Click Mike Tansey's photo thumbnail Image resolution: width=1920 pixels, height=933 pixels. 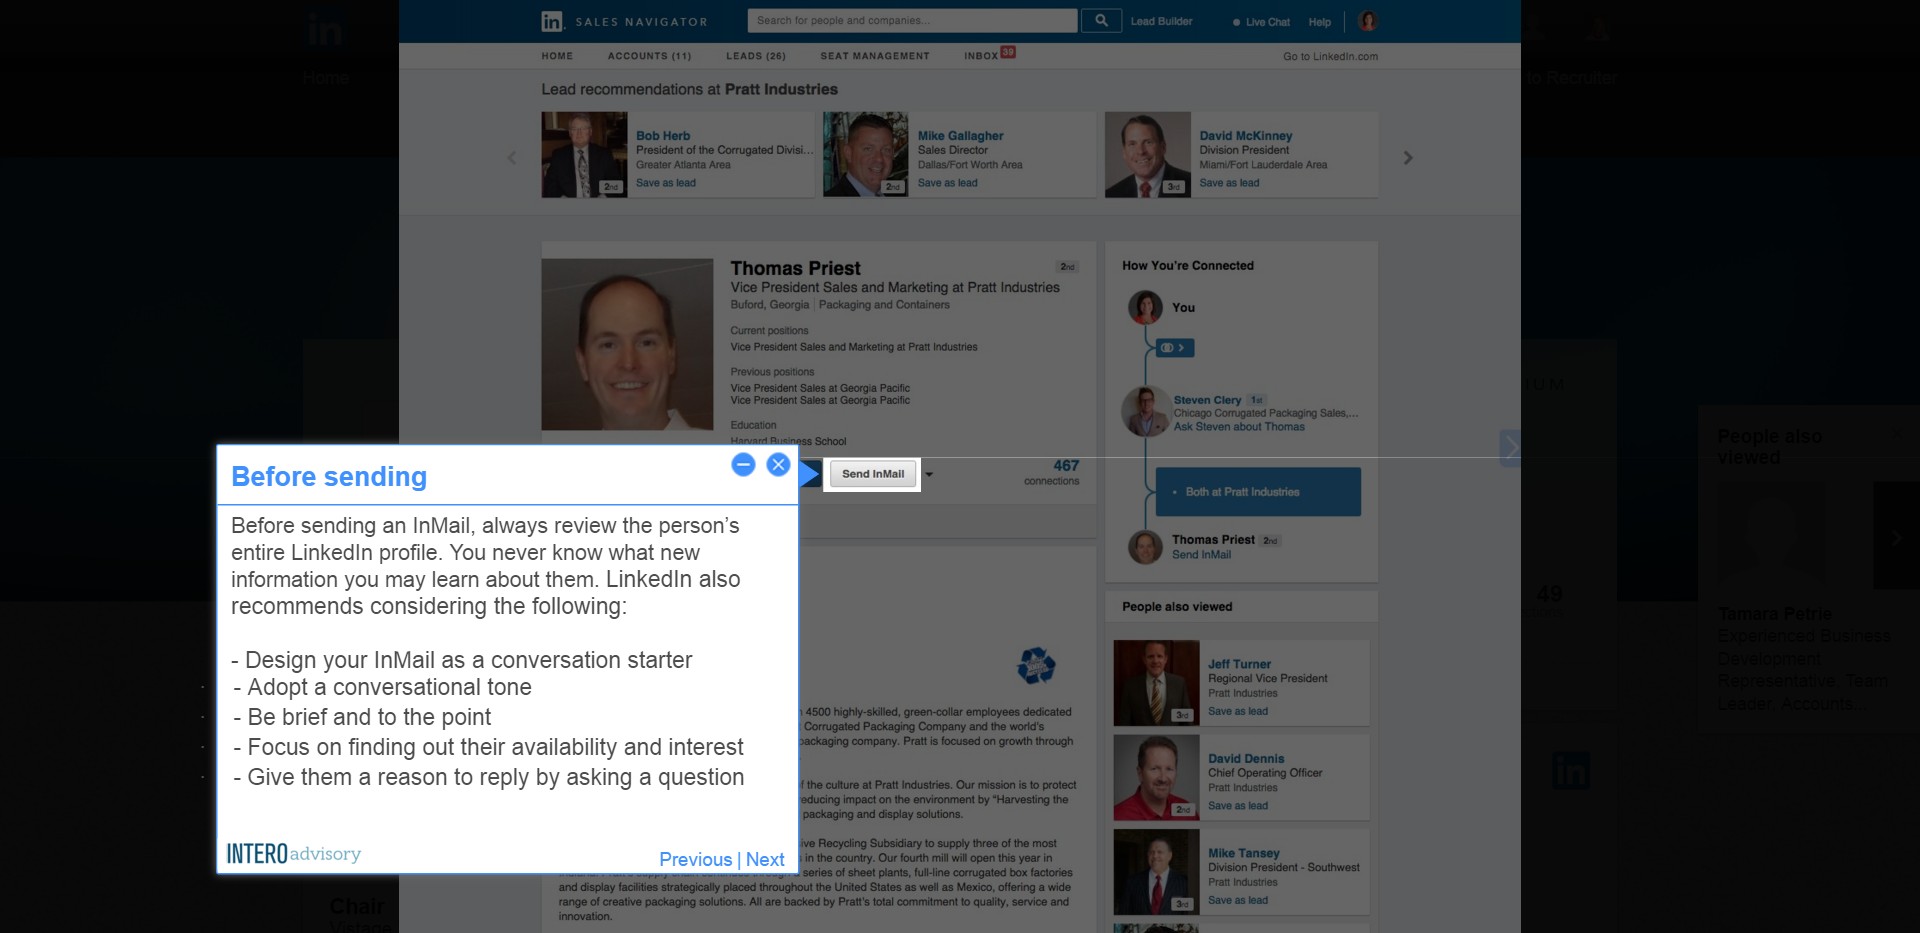tap(1156, 872)
